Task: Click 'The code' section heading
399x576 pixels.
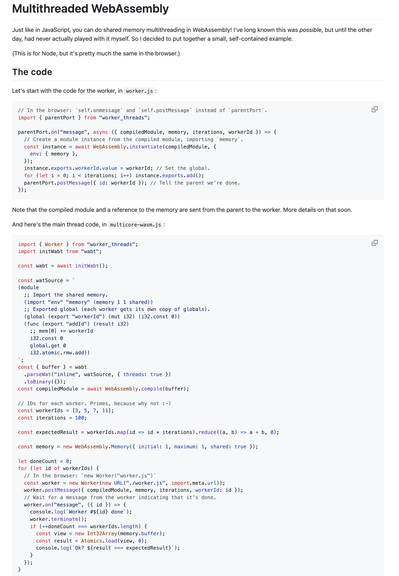Action: [x=32, y=72]
